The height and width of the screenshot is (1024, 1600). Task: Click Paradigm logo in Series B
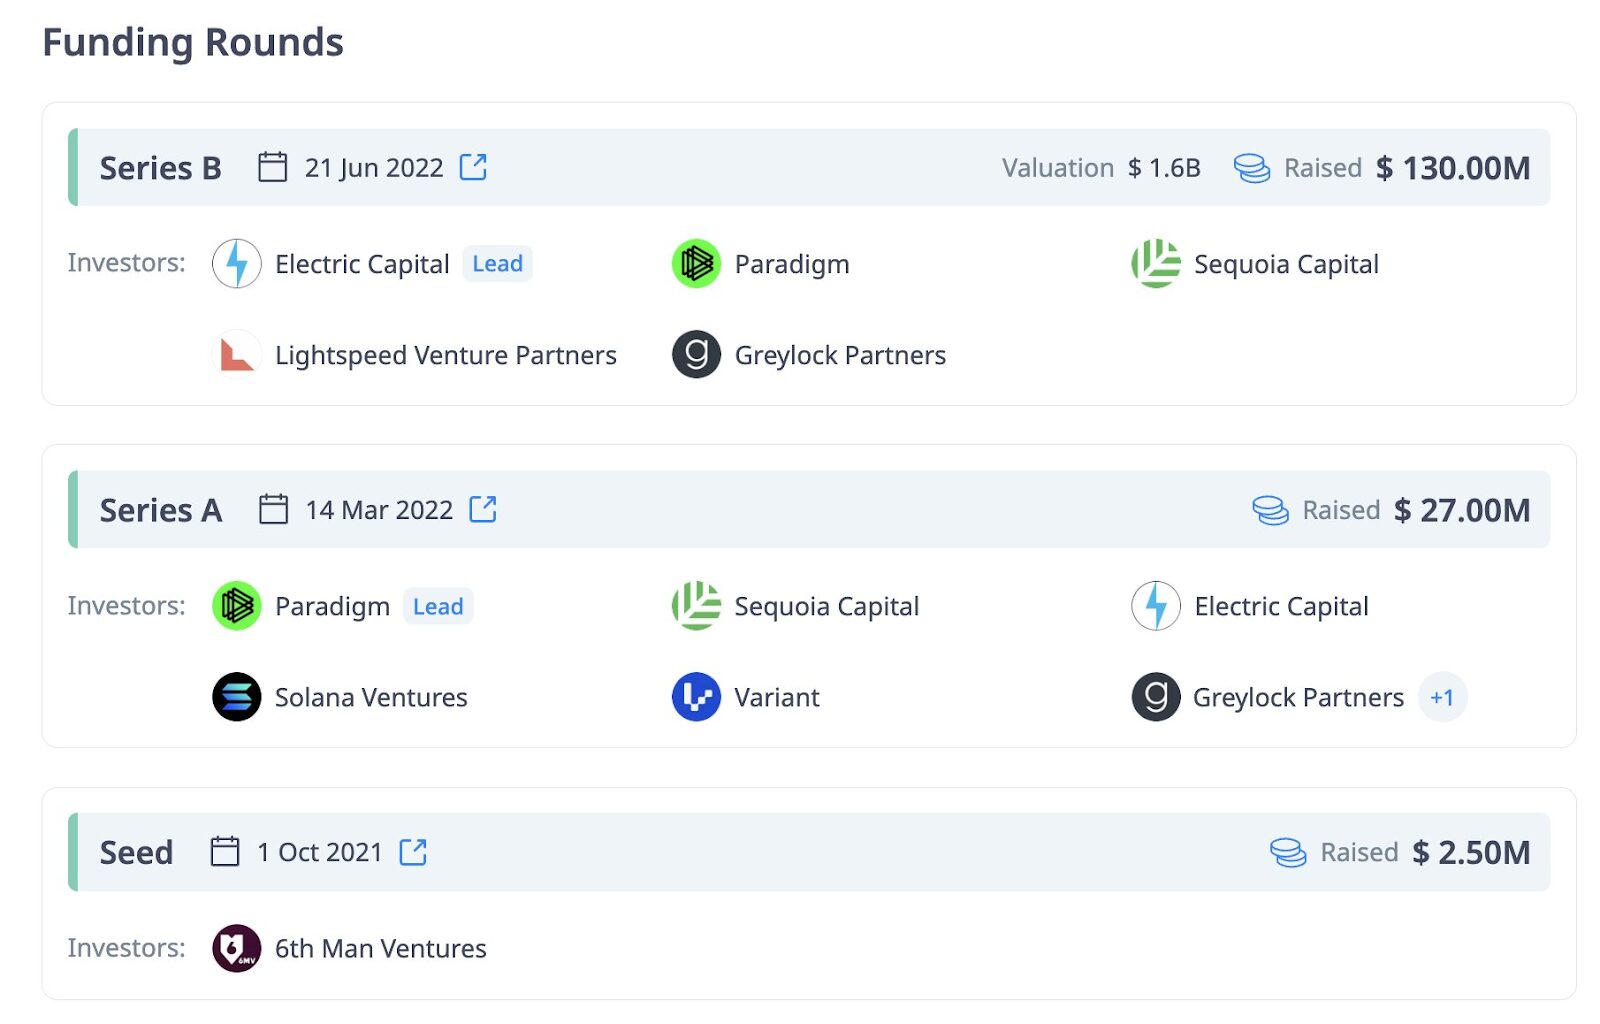point(696,264)
